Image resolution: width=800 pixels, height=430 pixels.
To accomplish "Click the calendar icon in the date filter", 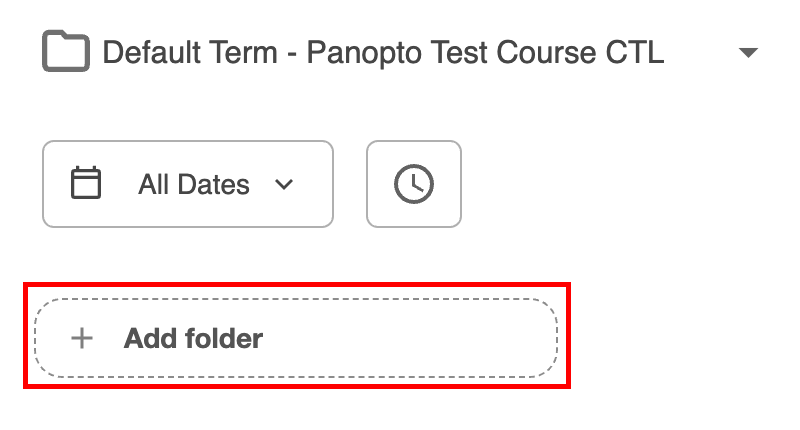I will click(x=87, y=184).
